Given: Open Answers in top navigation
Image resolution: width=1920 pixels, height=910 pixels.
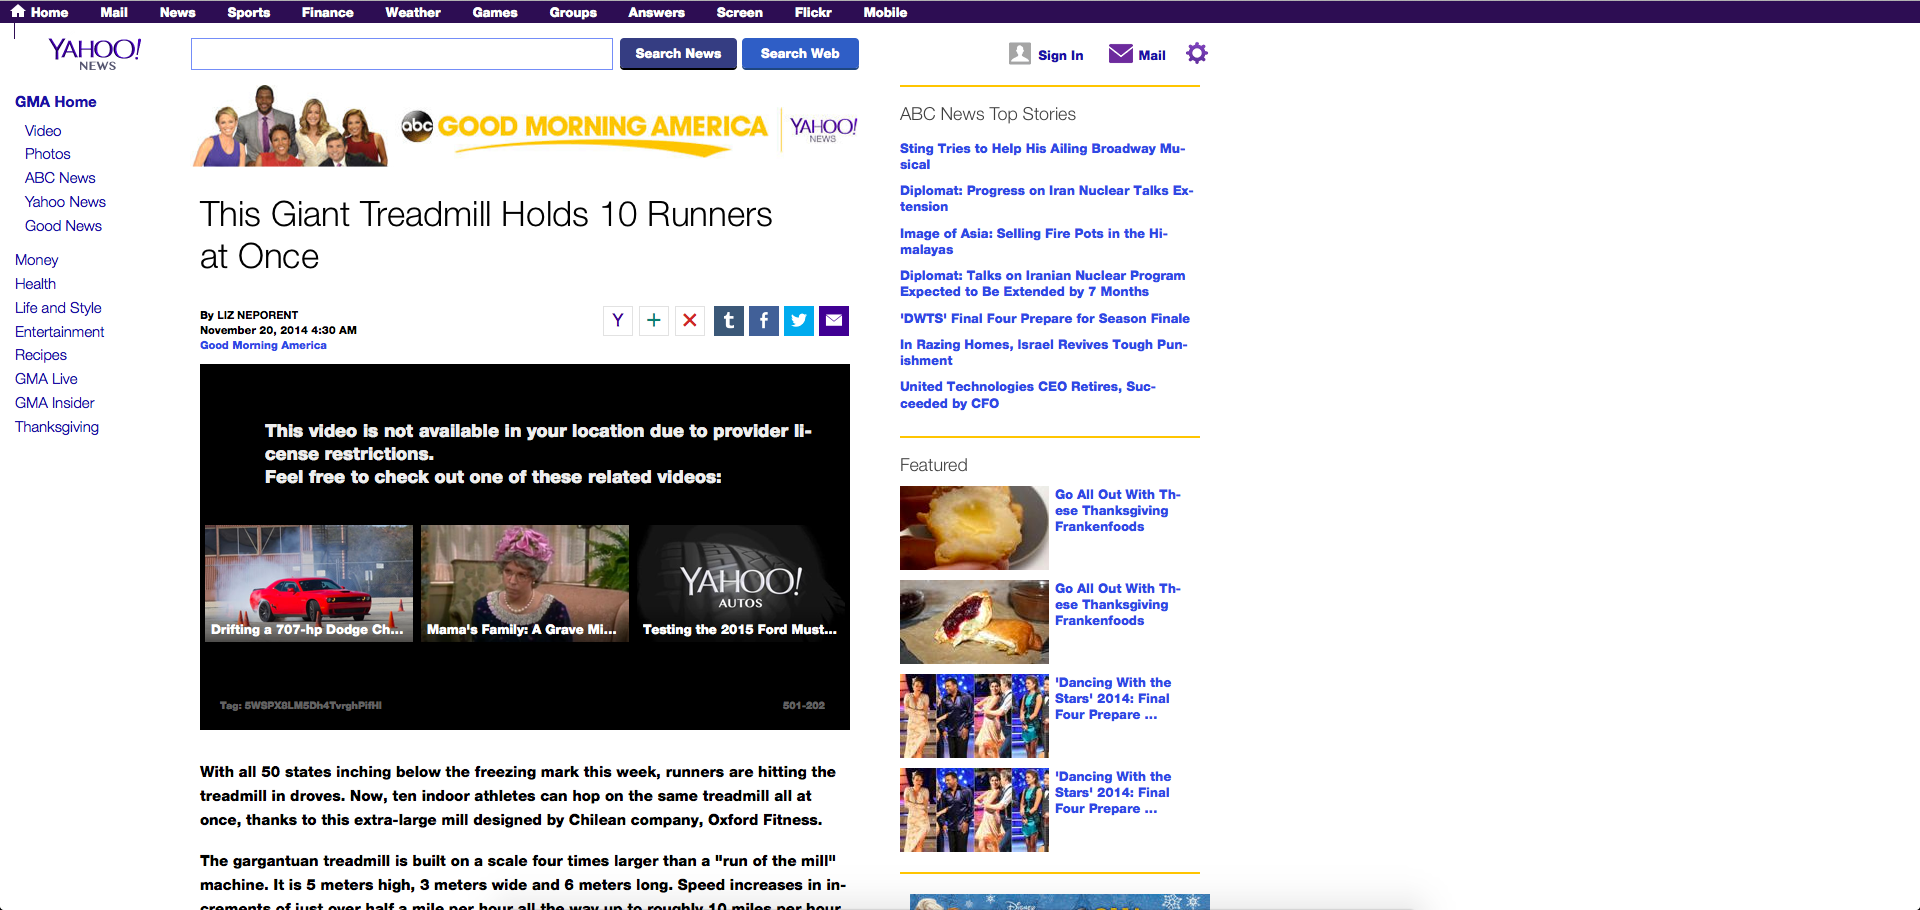Looking at the screenshot, I should (656, 12).
